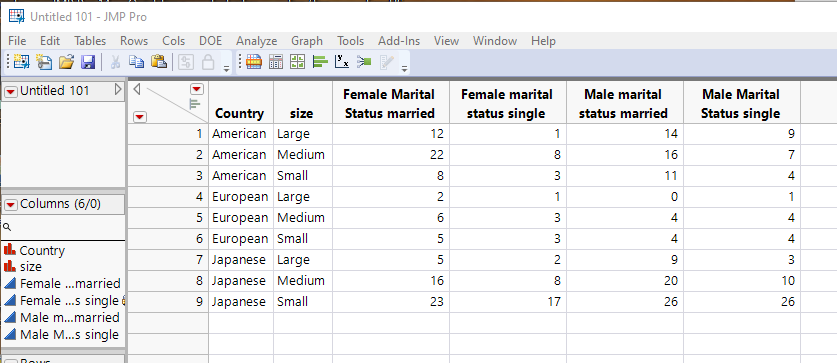This screenshot has width=837, height=363.
Task: Open the Columns panel red triangle menu
Action: (11, 204)
